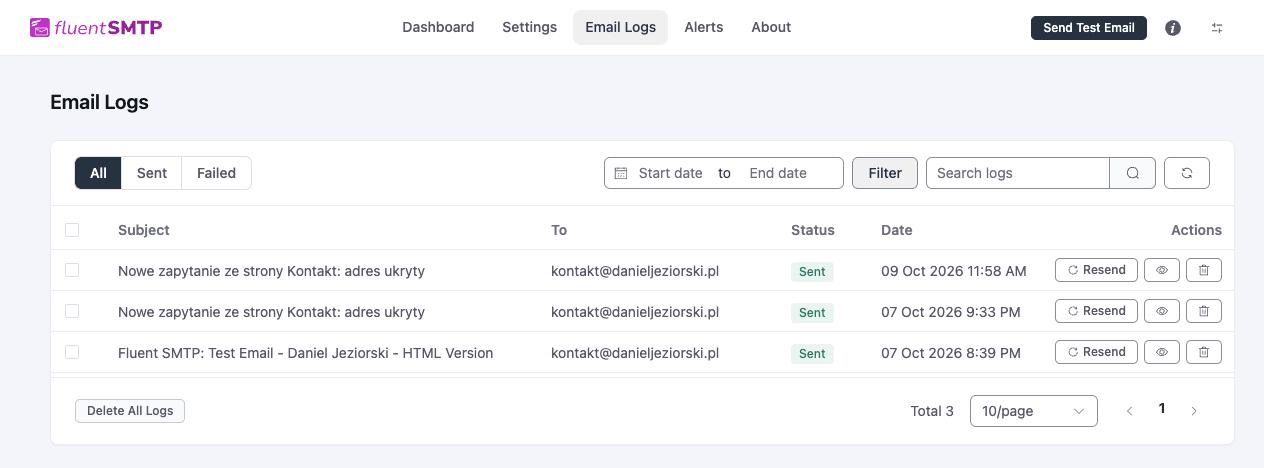Screen dimensions: 1264x468
Task: View the 07 Oct 9:33 PM email
Action: coord(1162,311)
